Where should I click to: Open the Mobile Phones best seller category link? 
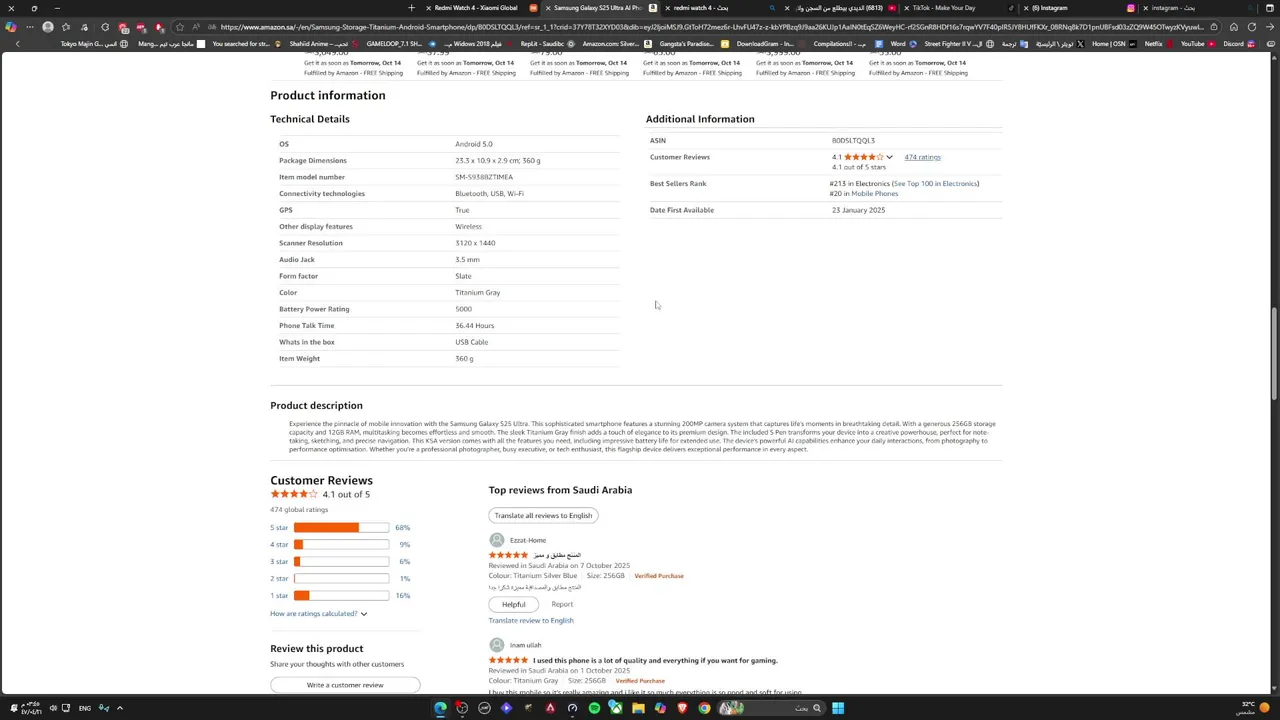point(874,194)
